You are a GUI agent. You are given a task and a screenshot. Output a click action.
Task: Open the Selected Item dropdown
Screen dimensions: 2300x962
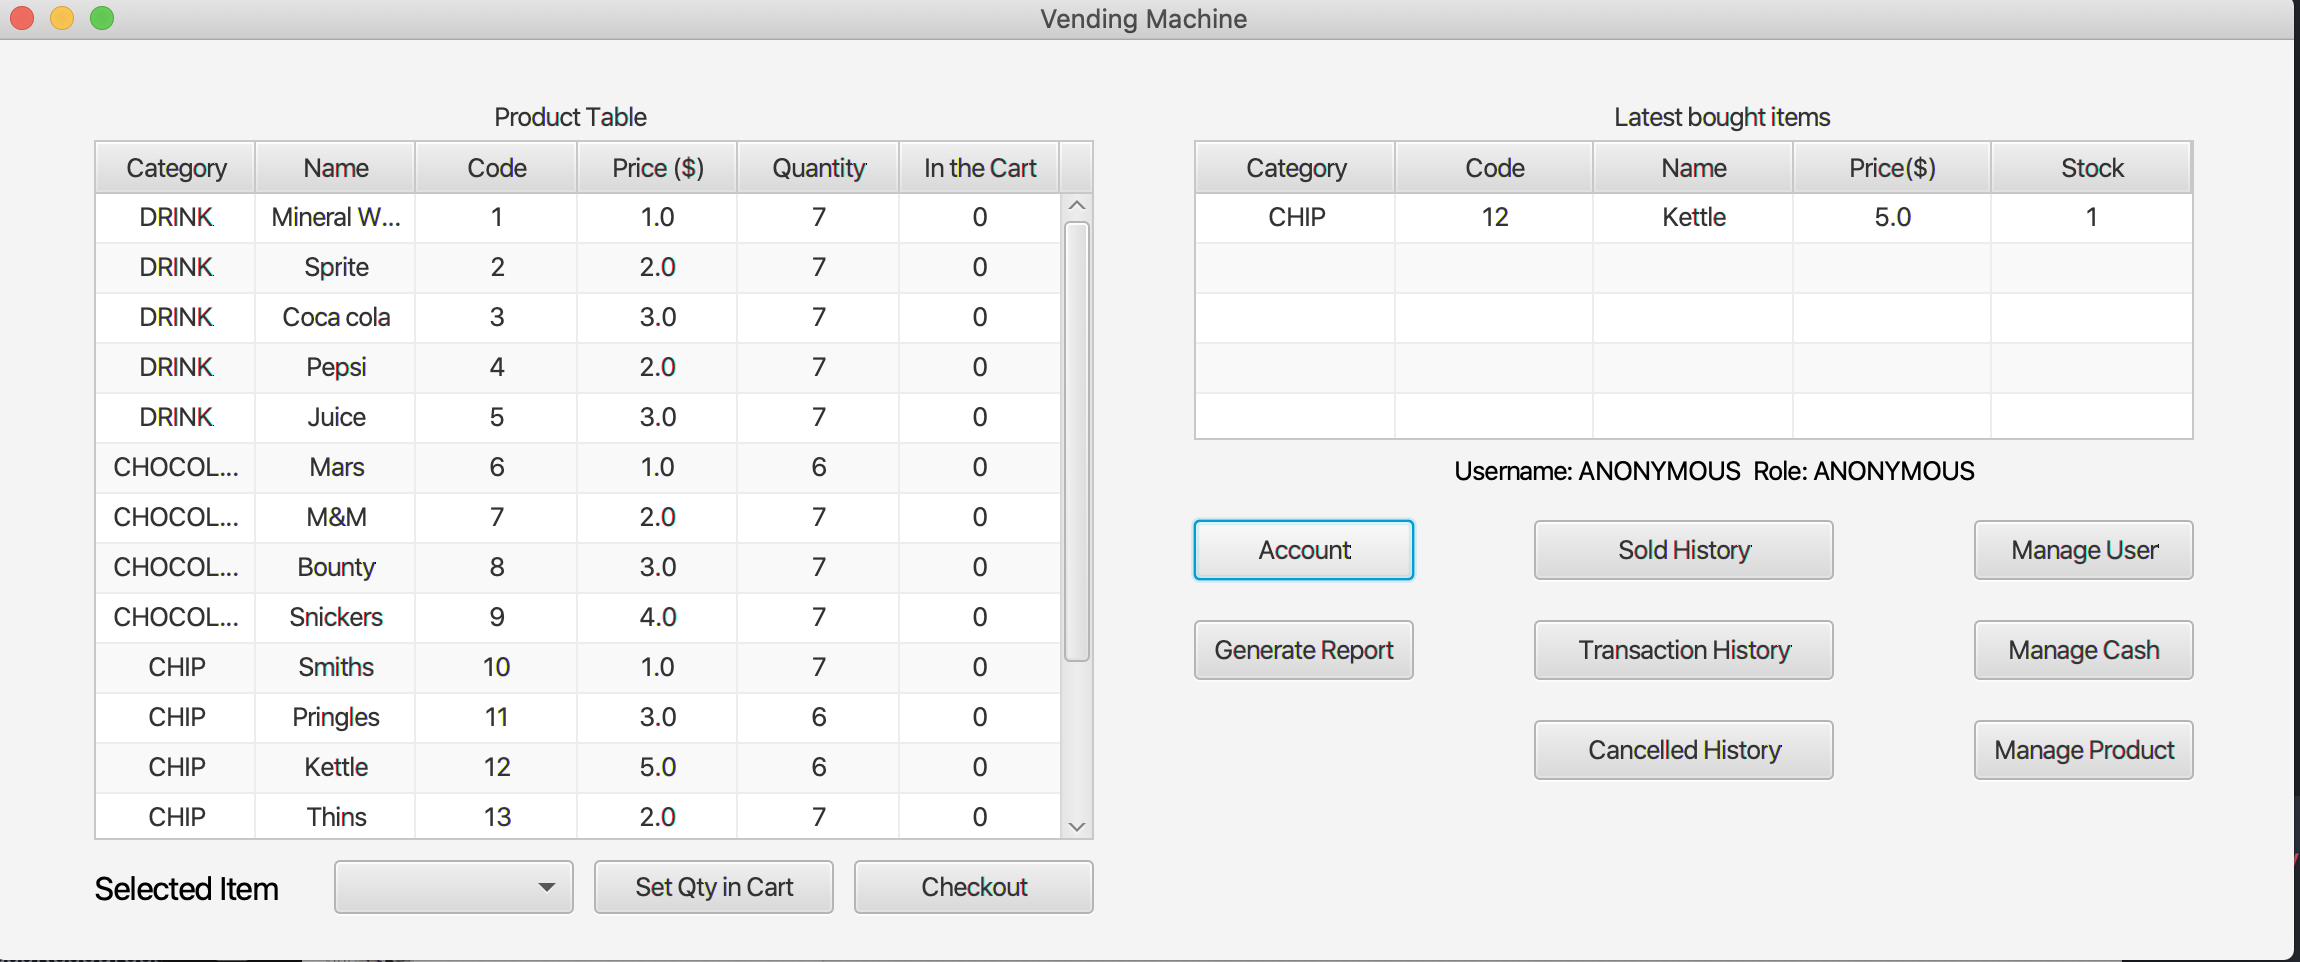453,887
